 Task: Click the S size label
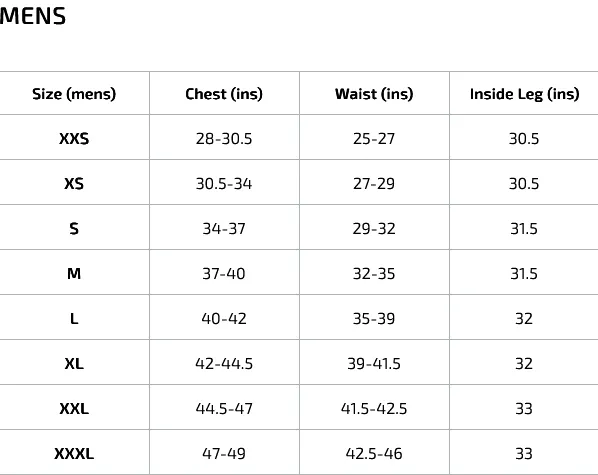pyautogui.click(x=74, y=229)
